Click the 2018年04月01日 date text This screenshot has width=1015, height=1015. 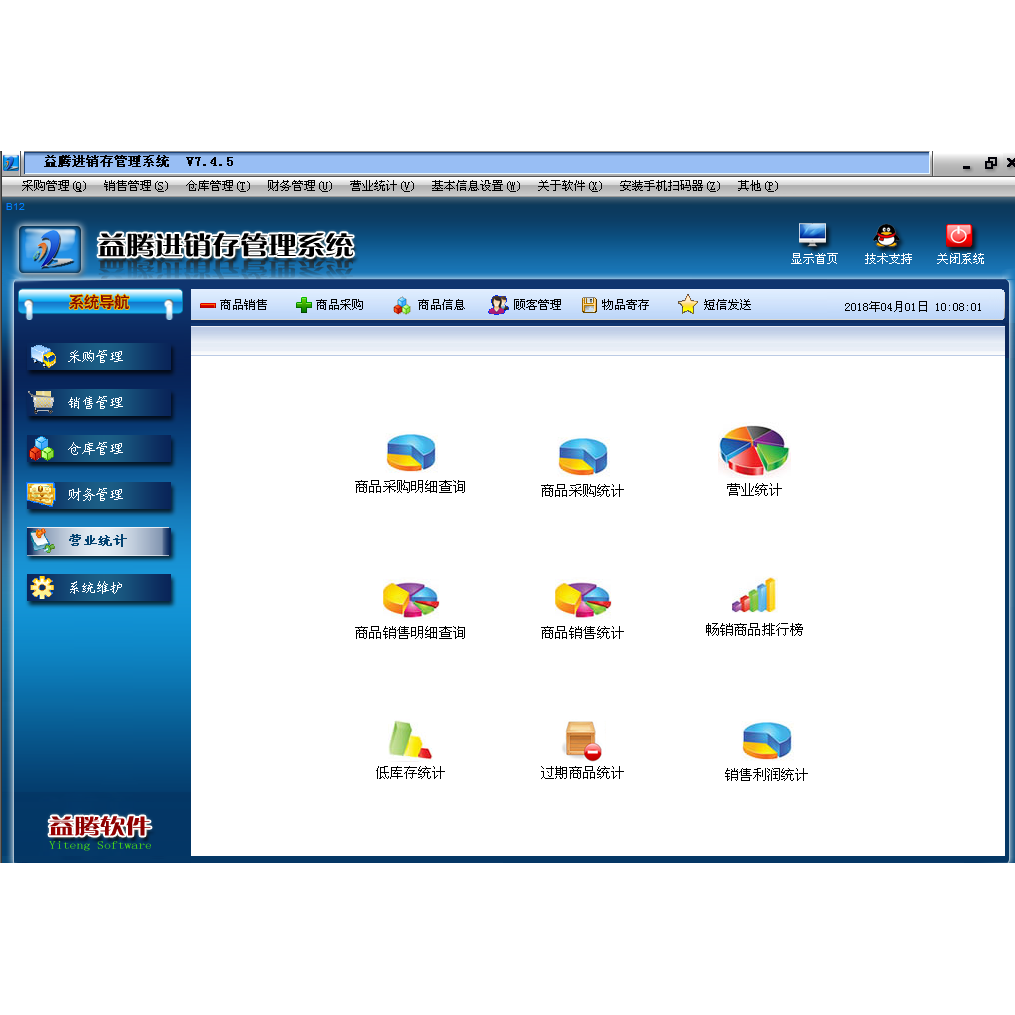point(886,307)
